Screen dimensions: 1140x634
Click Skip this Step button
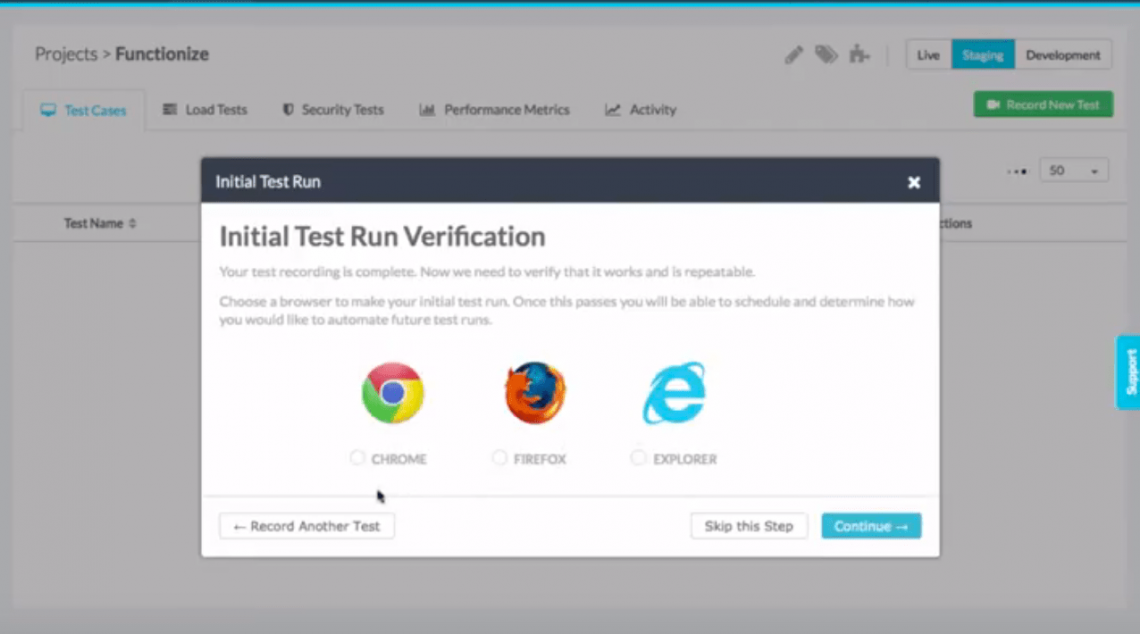749,526
